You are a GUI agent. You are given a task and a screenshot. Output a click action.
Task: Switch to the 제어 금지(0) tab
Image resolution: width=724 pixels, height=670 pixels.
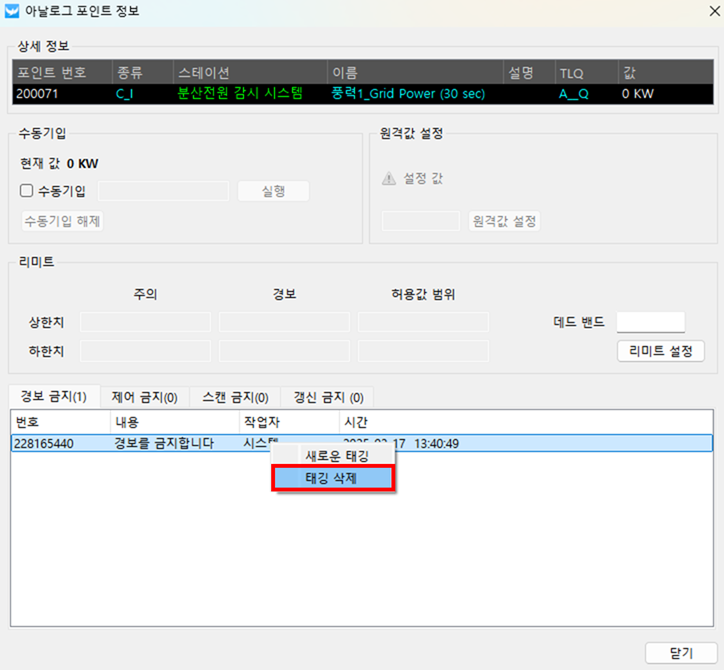click(144, 397)
